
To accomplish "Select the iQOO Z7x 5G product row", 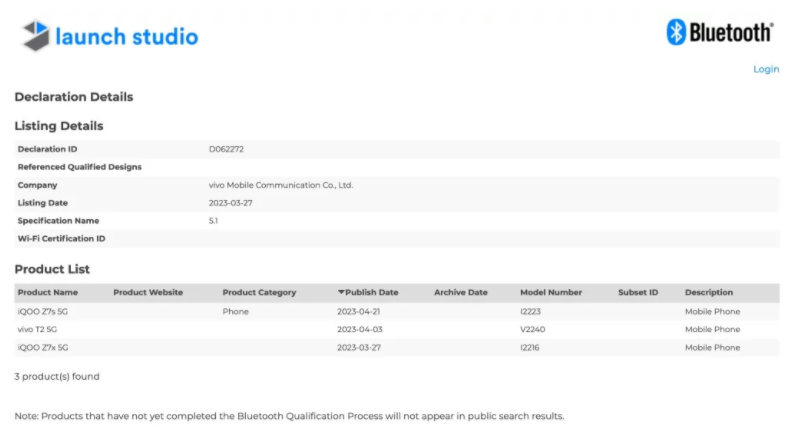I will (397, 348).
